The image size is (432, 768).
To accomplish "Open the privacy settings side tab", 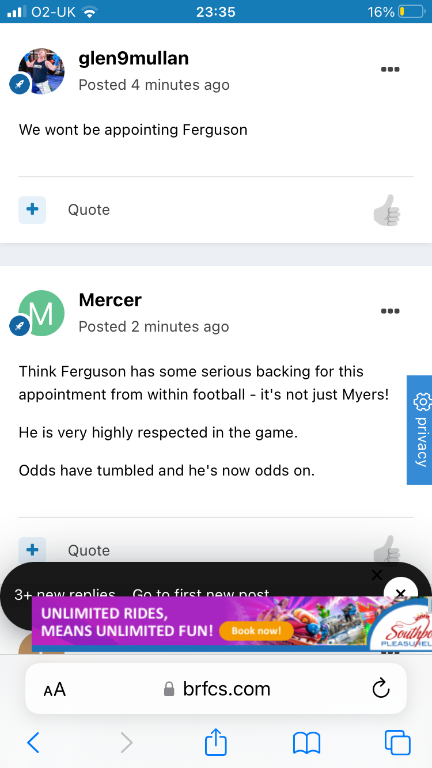I will tap(420, 430).
